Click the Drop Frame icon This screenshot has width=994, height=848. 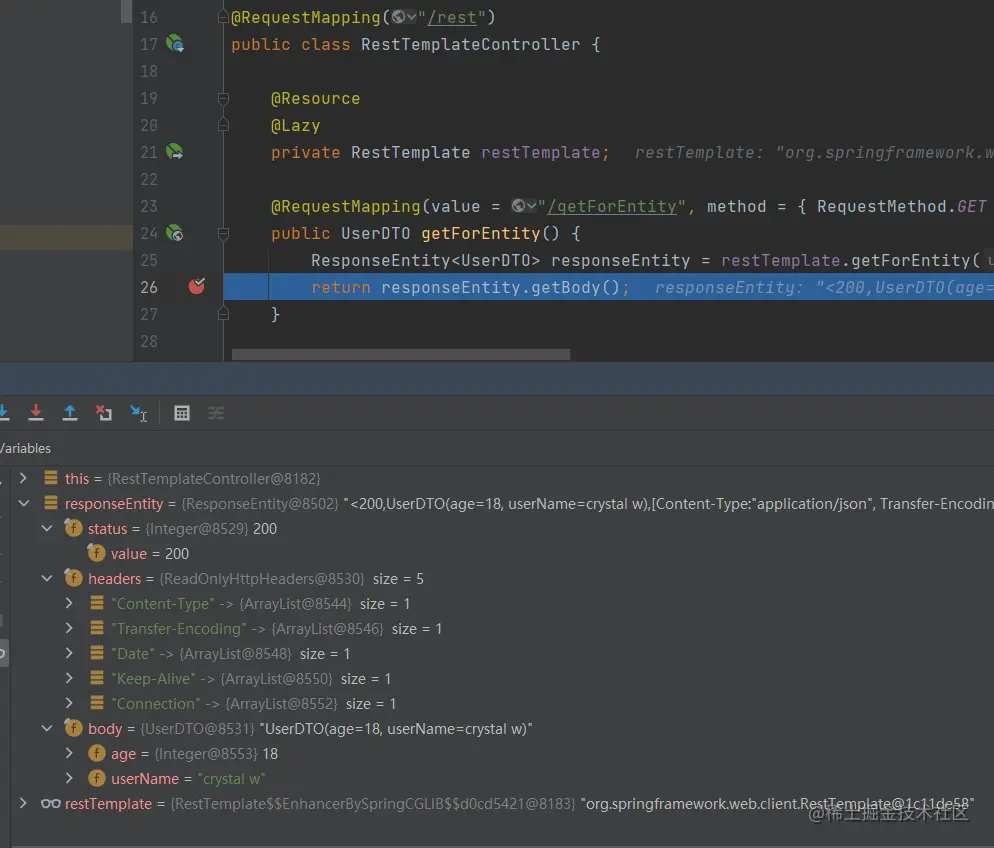pyautogui.click(x=104, y=412)
